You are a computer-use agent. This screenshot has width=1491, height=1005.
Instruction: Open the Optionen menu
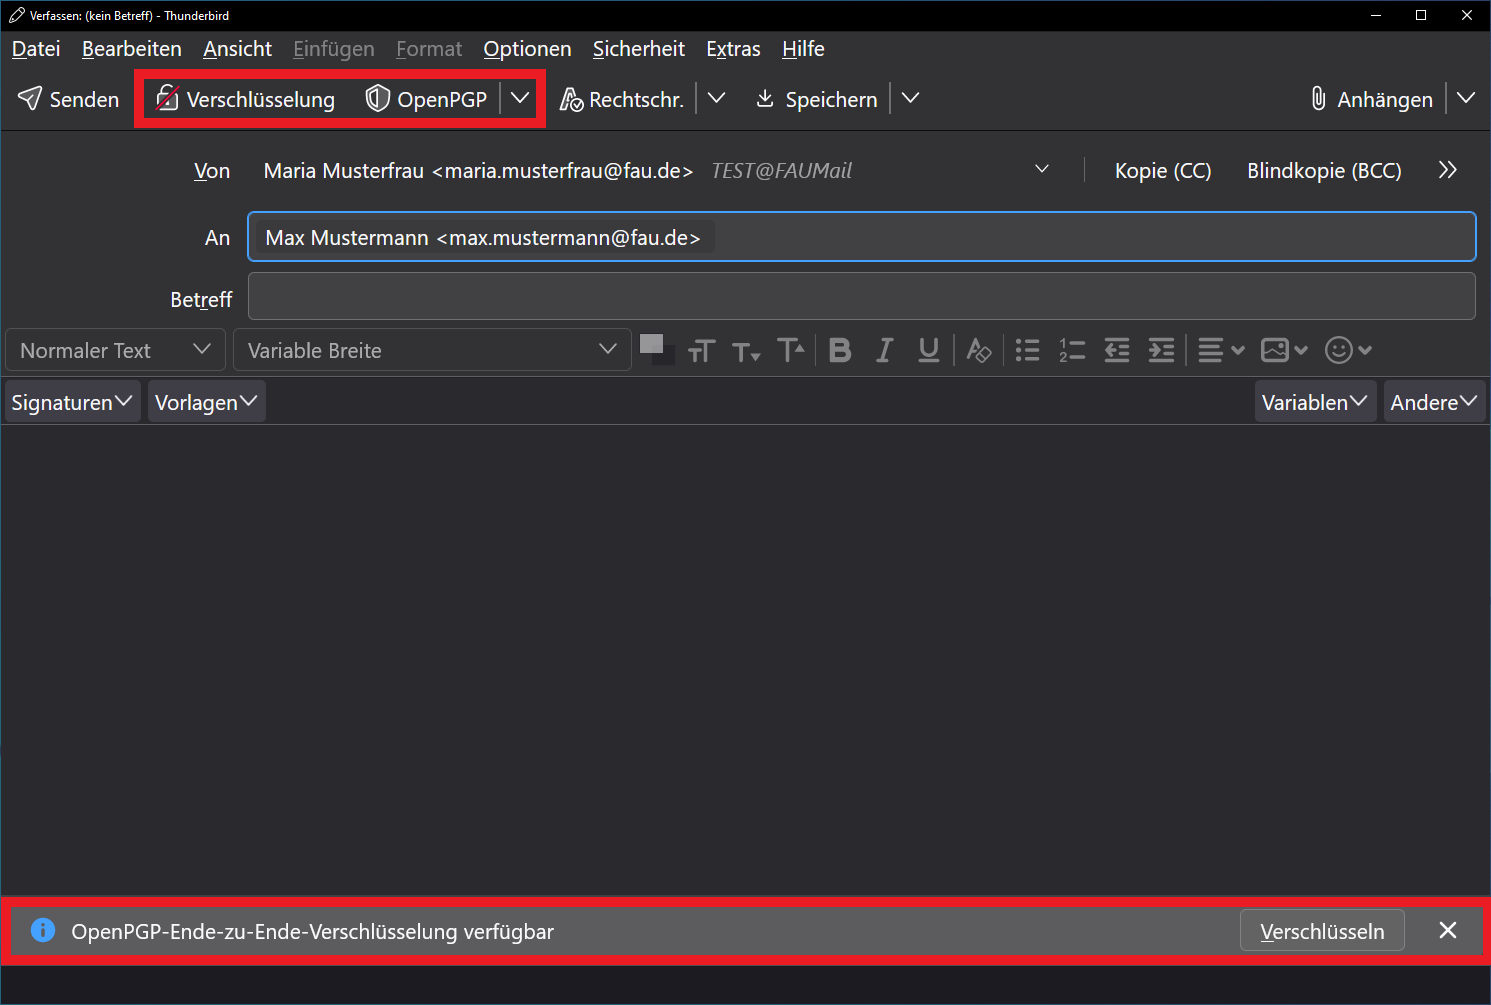click(x=527, y=49)
